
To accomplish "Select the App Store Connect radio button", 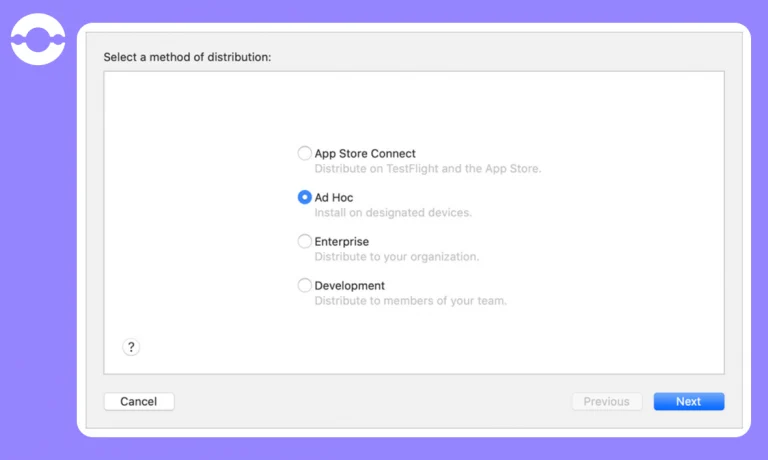I will click(304, 153).
